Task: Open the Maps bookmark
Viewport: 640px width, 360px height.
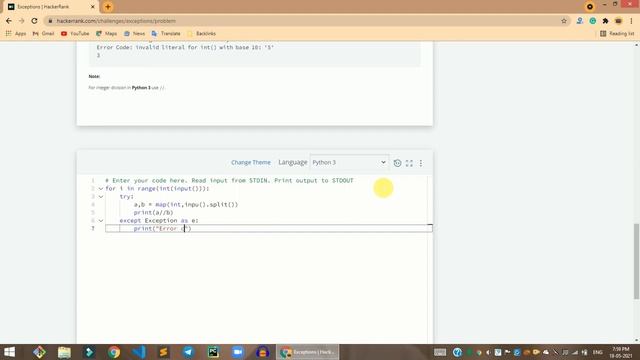Action: coord(107,33)
